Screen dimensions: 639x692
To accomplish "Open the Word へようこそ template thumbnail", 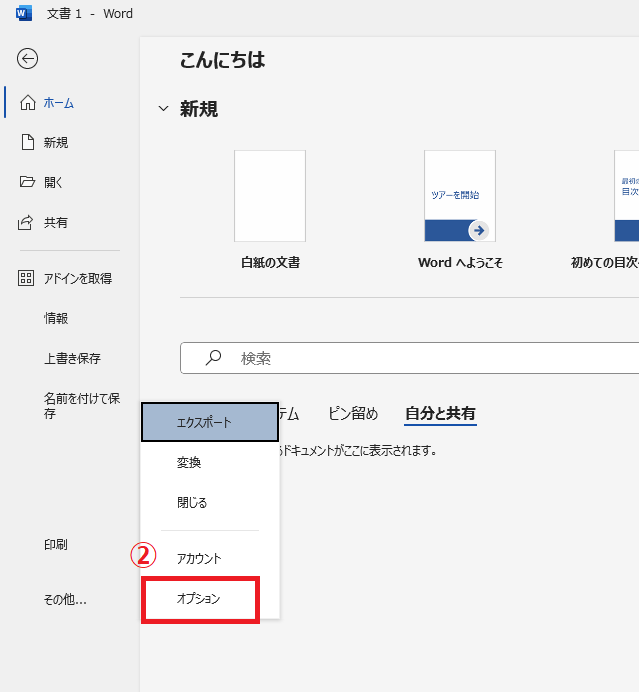I will (460, 196).
